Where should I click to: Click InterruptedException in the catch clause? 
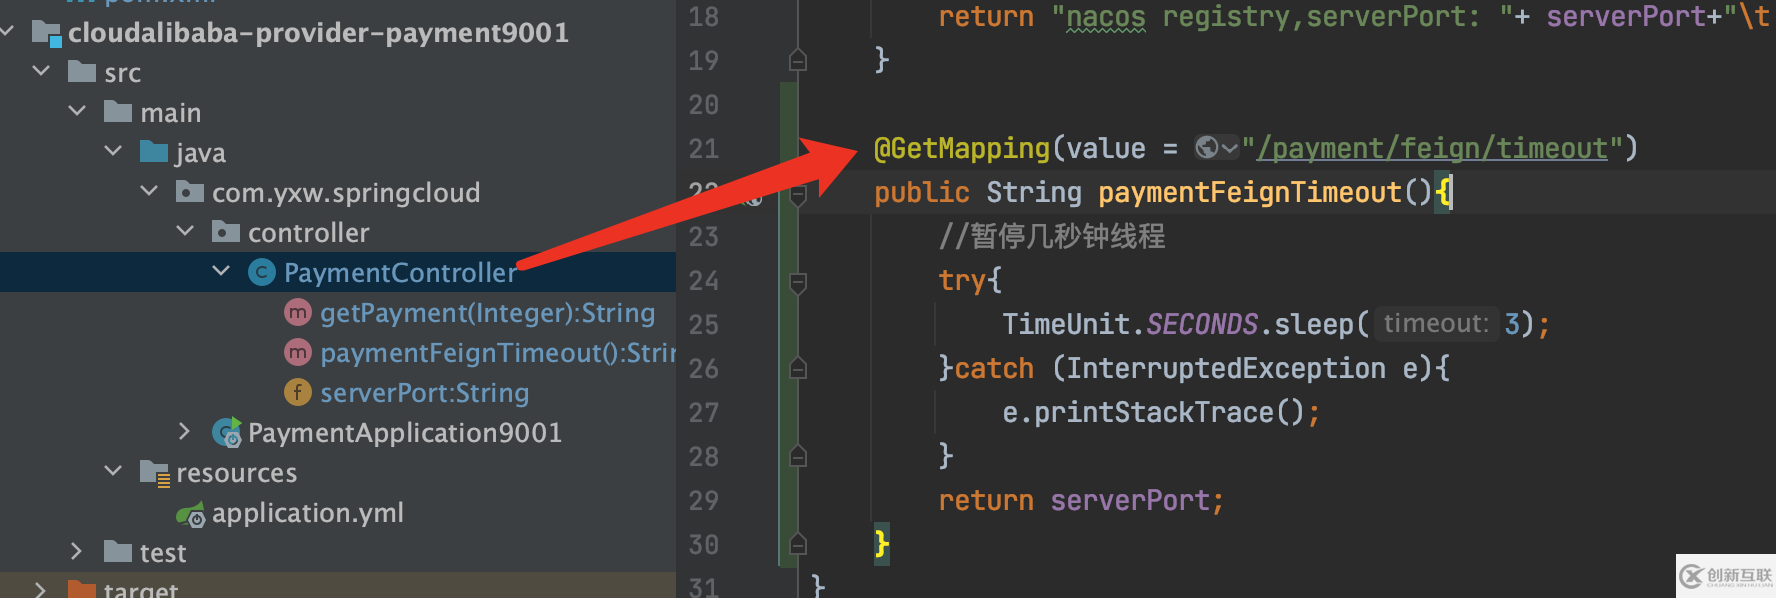click(x=1226, y=368)
